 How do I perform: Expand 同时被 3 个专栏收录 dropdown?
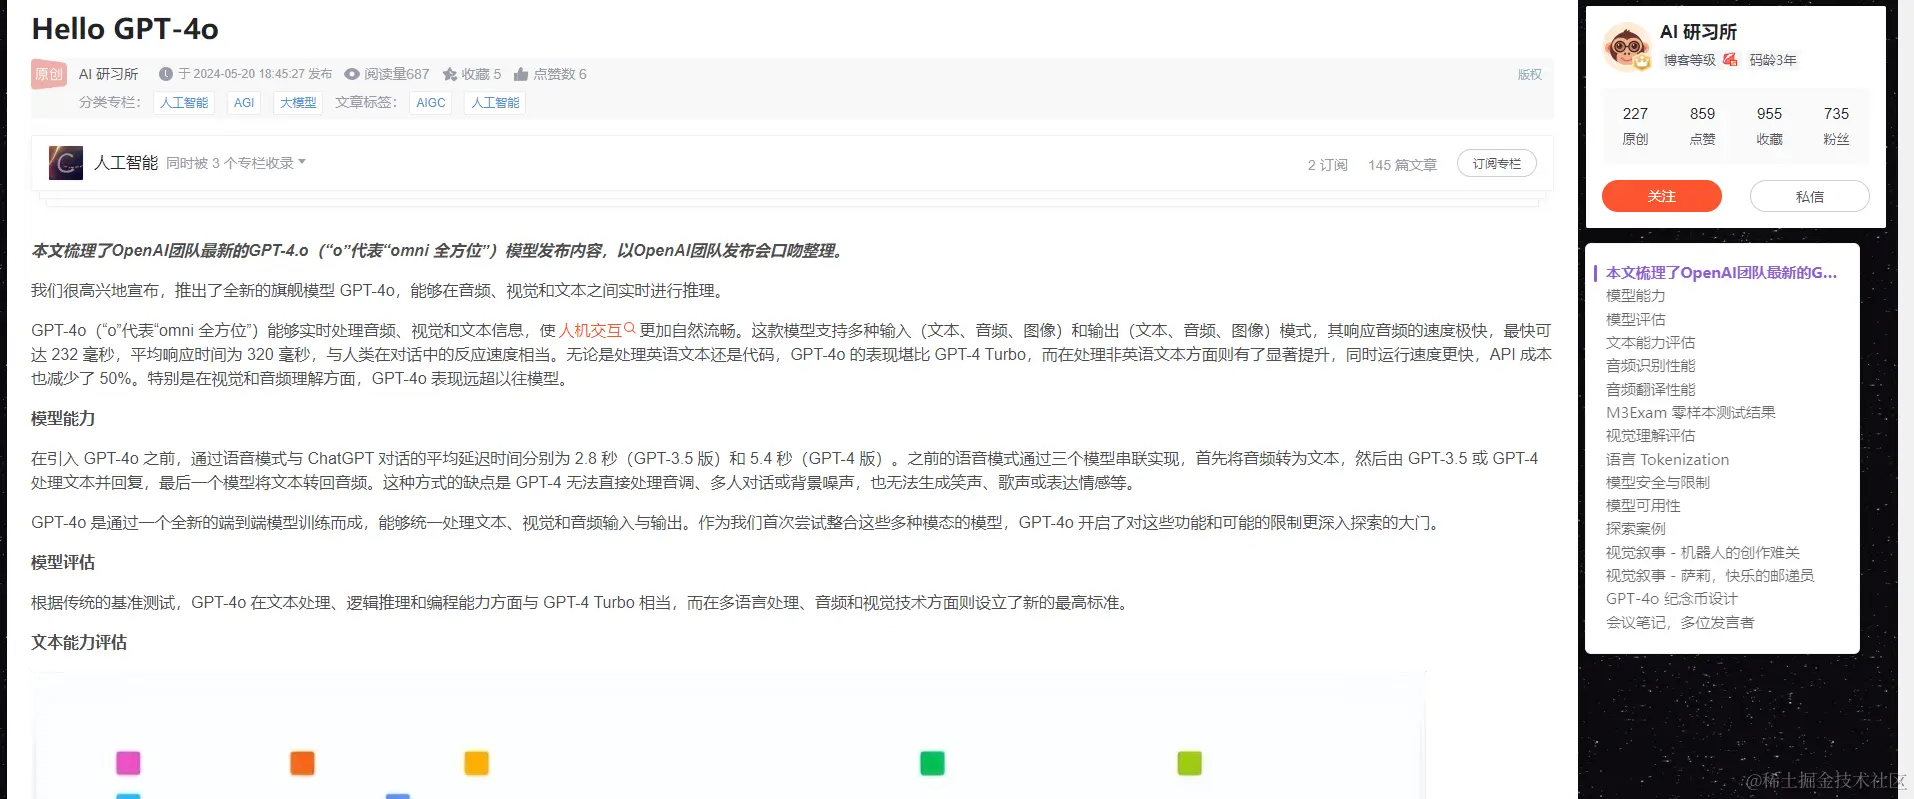point(236,163)
